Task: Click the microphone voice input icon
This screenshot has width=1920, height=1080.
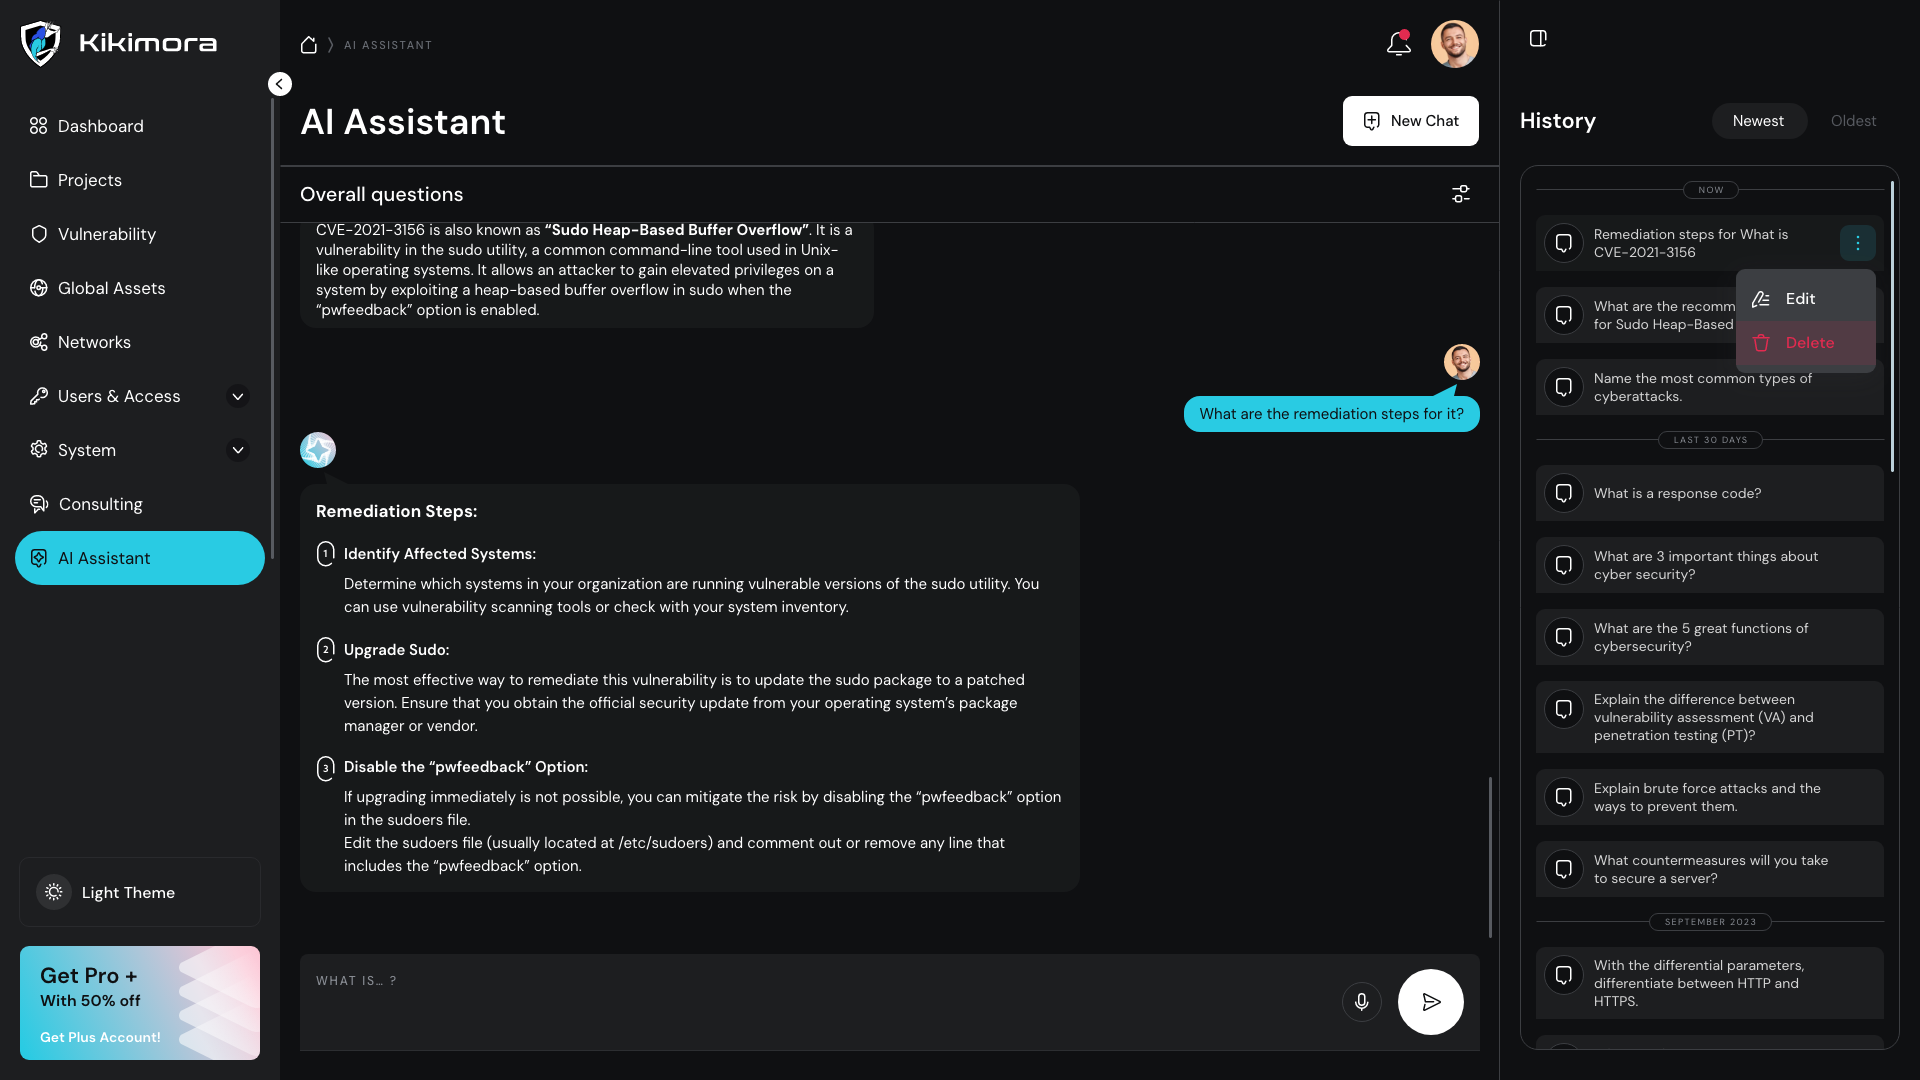Action: tap(1361, 1001)
